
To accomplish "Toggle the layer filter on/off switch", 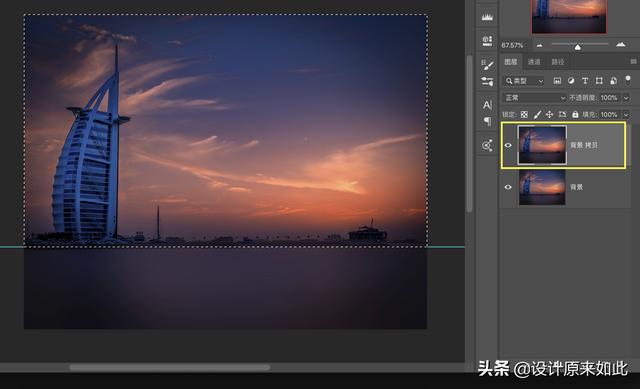I will (628, 79).
